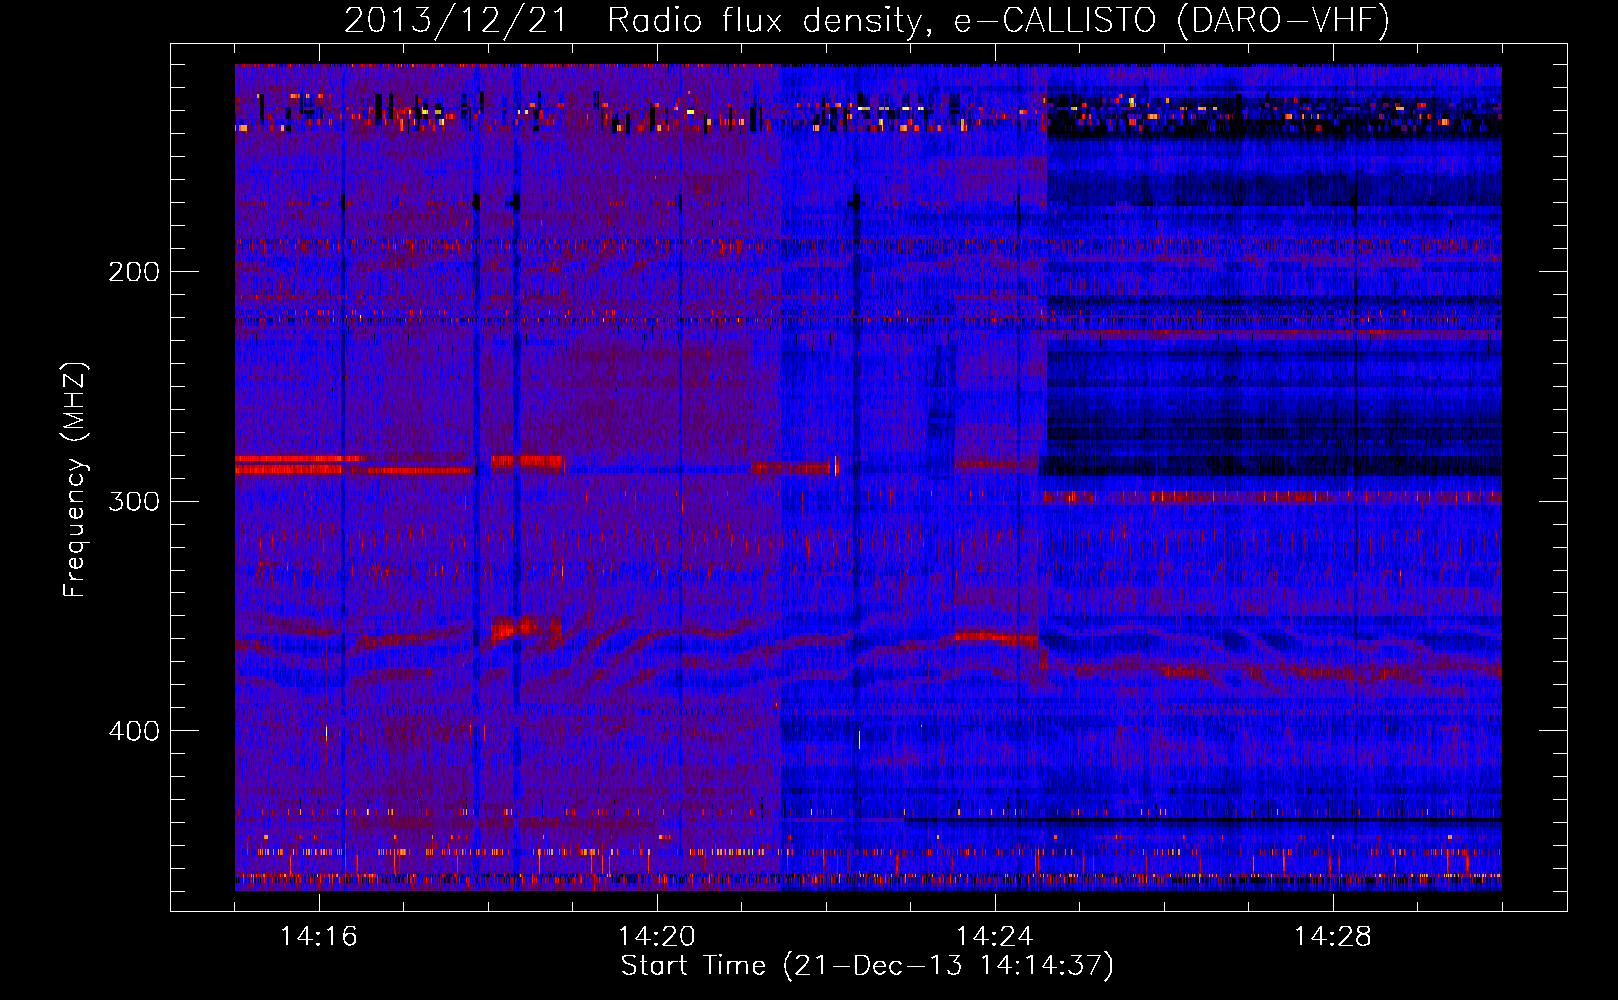Click the '14:16' time tick label
The width and height of the screenshot is (1618, 1000).
pyautogui.click(x=319, y=936)
